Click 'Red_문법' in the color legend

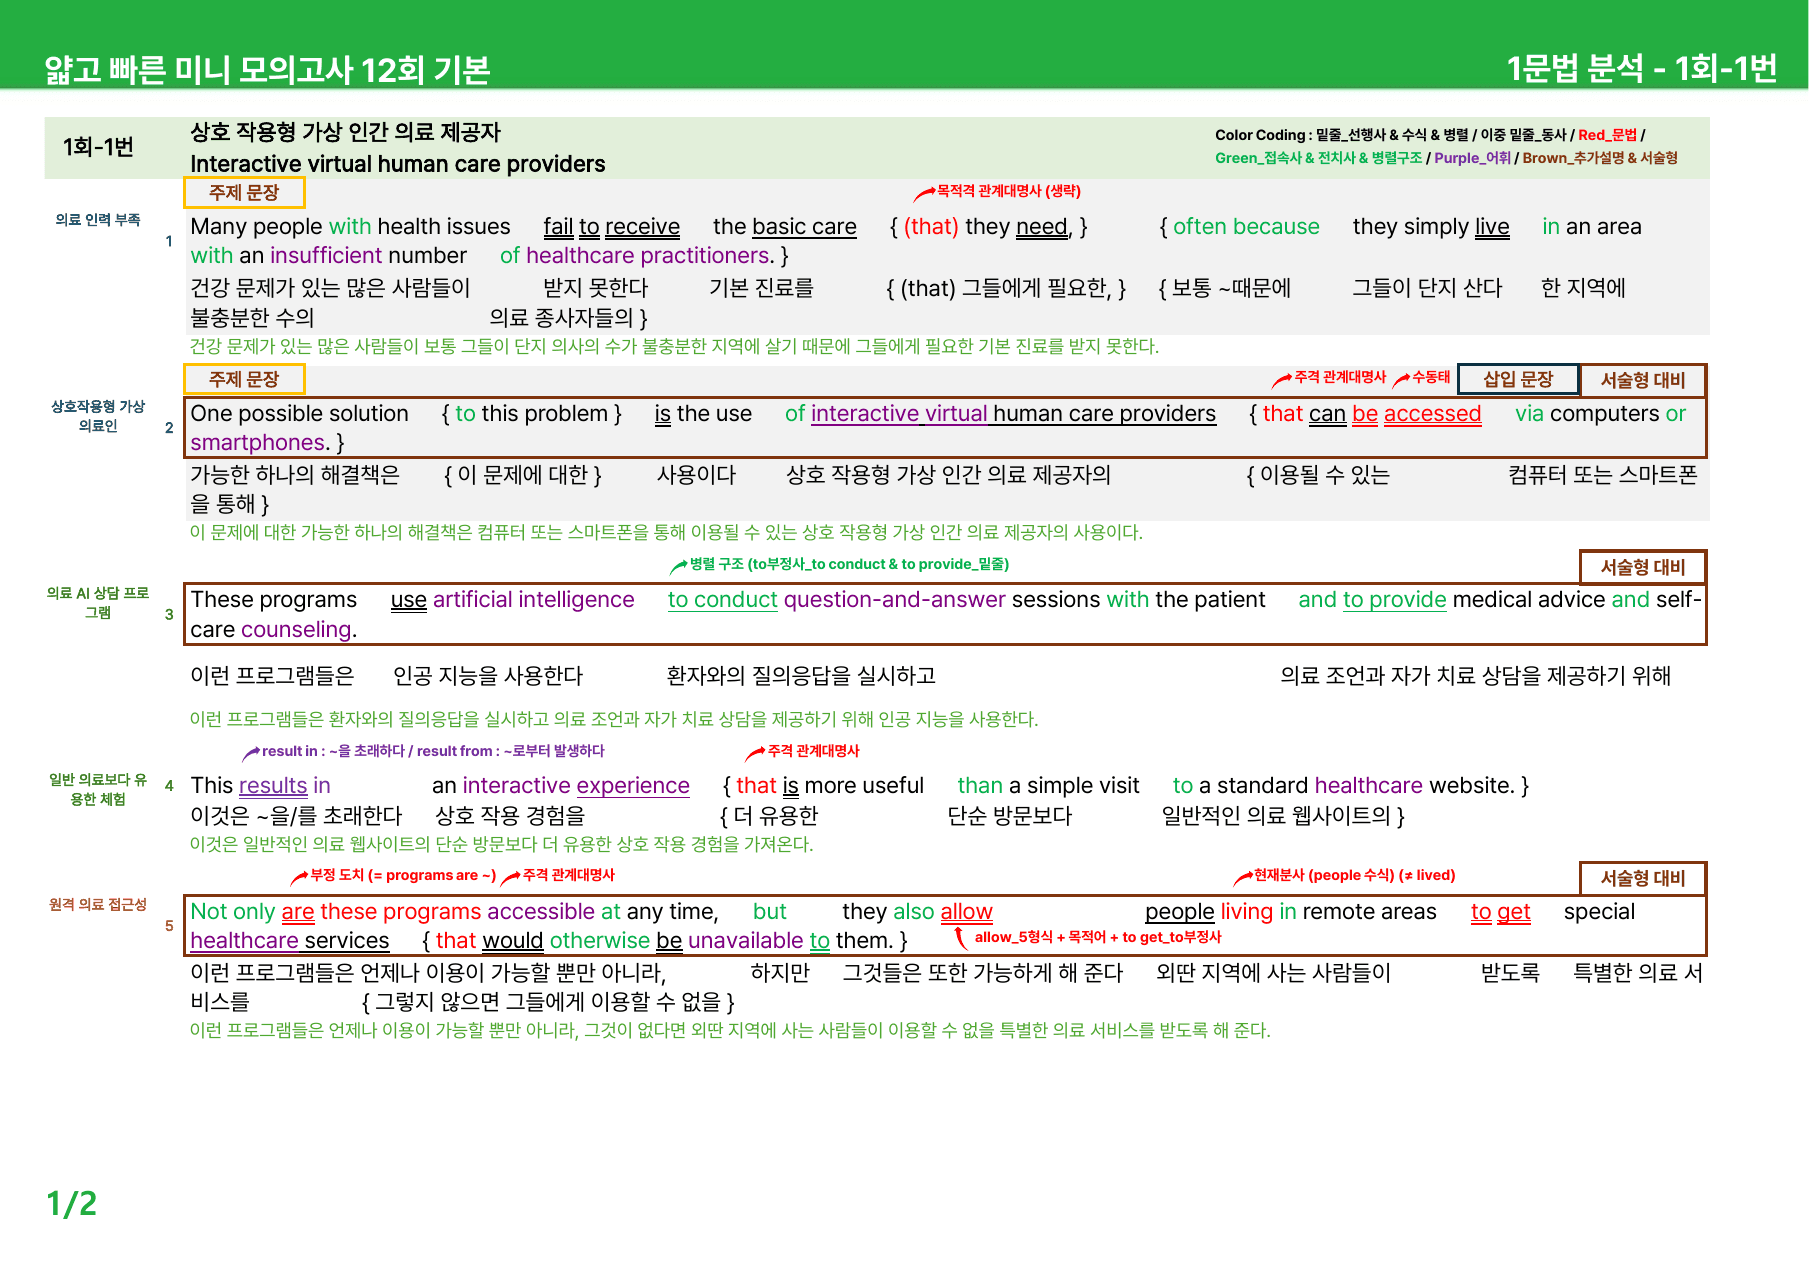point(1607,135)
